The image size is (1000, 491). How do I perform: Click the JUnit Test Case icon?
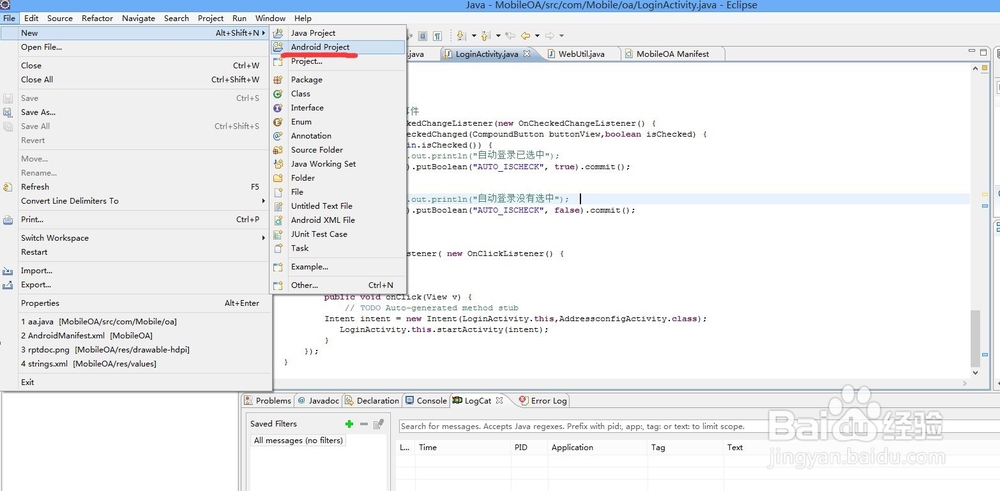tap(278, 234)
